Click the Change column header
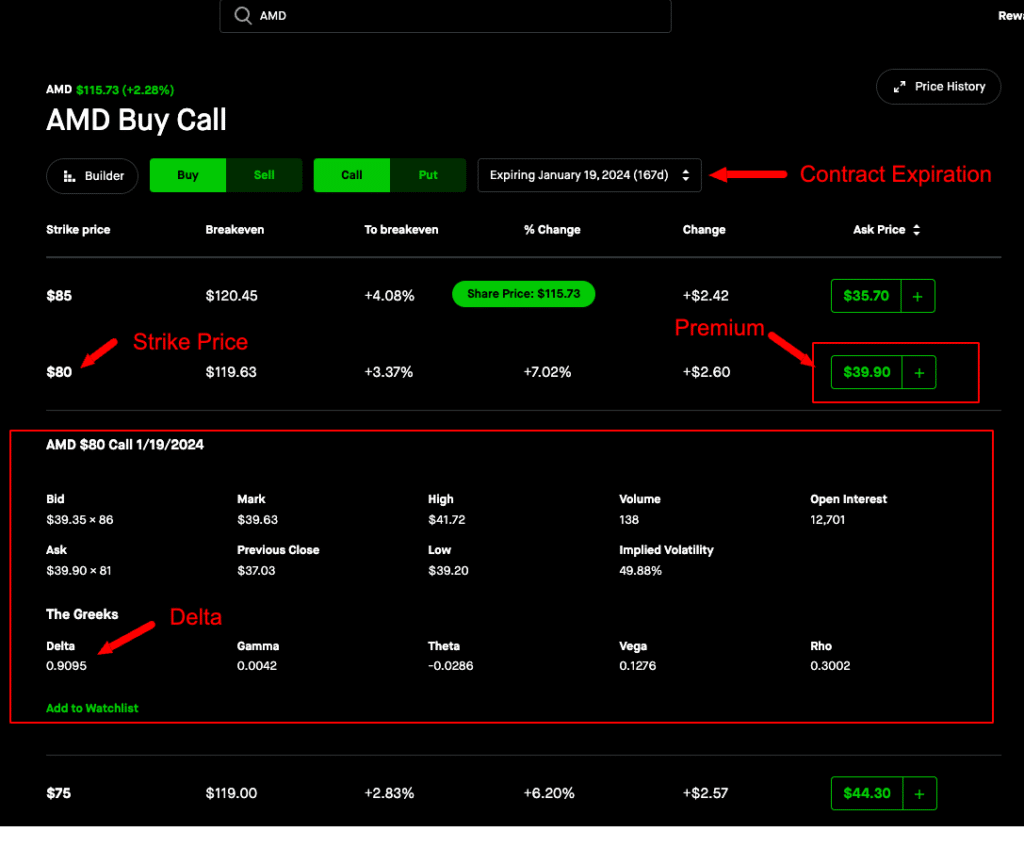The image size is (1024, 864). (x=704, y=230)
